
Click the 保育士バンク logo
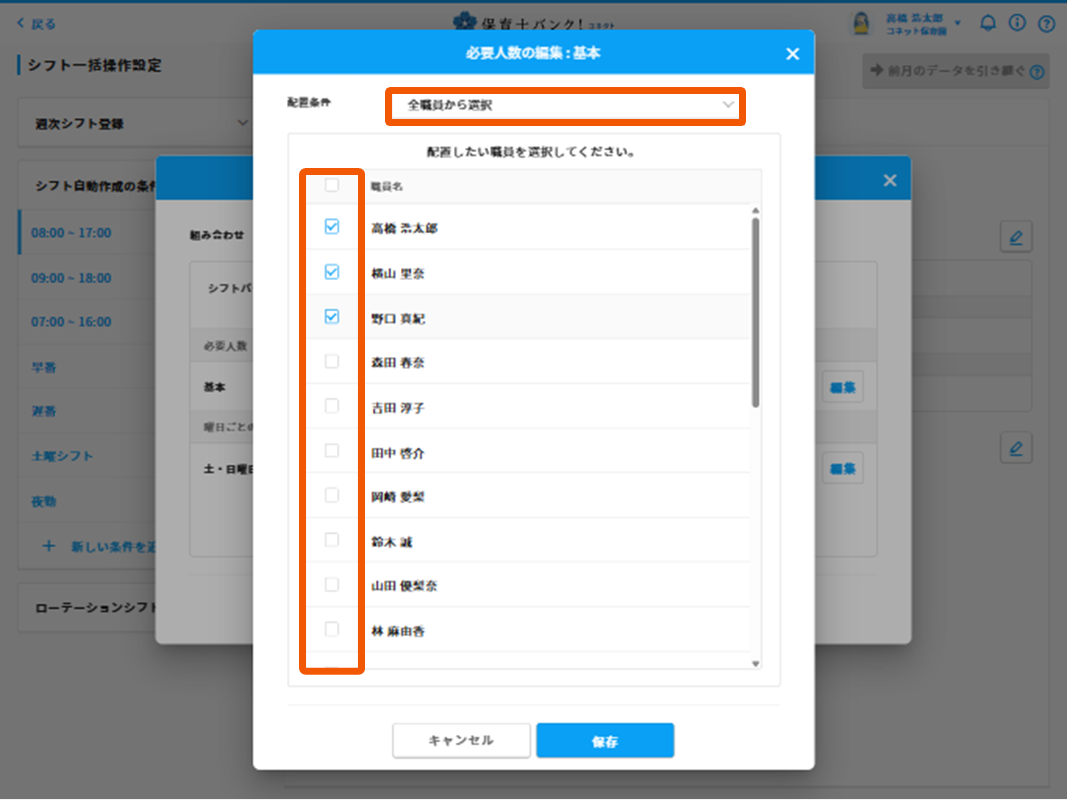point(533,22)
